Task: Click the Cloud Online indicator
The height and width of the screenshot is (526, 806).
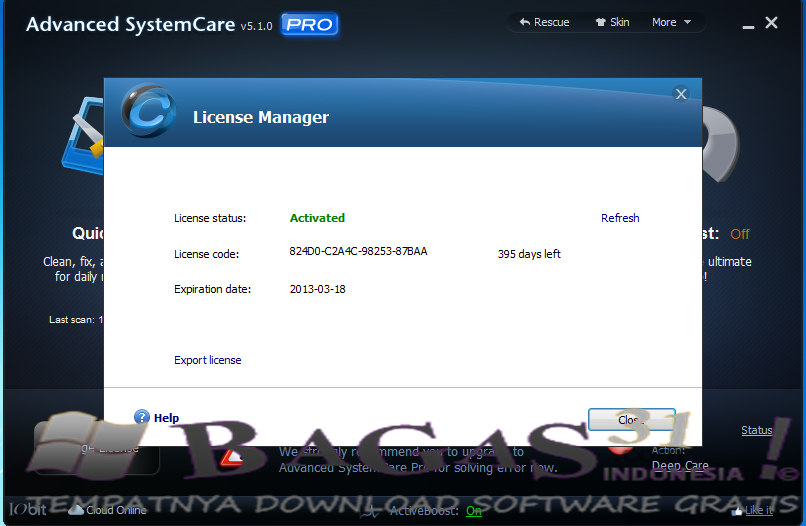Action: click(x=108, y=510)
